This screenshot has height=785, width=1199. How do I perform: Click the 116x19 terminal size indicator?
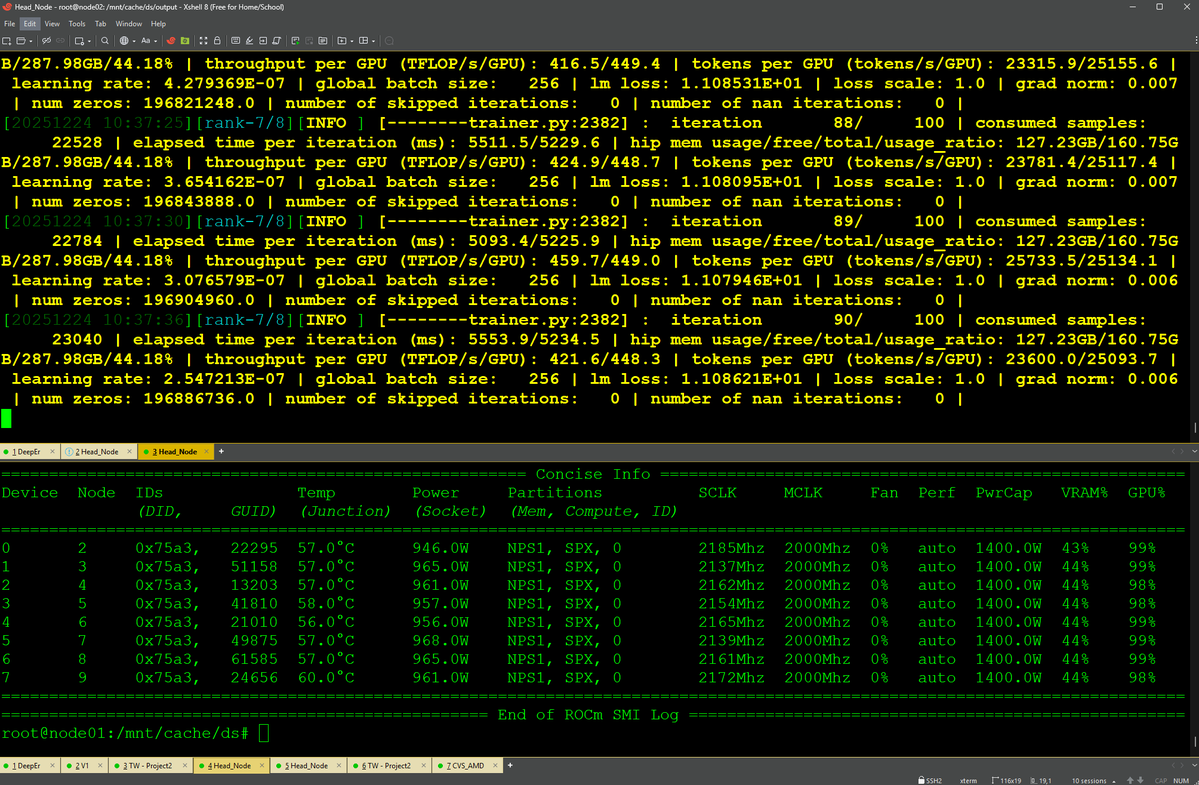point(1006,780)
